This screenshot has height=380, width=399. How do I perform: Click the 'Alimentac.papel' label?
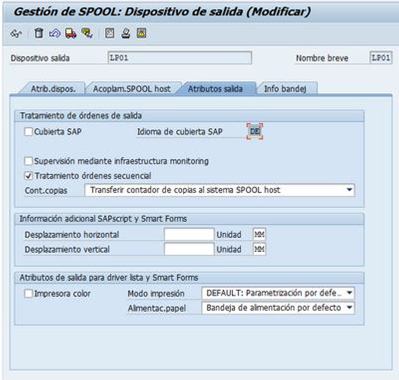click(157, 308)
